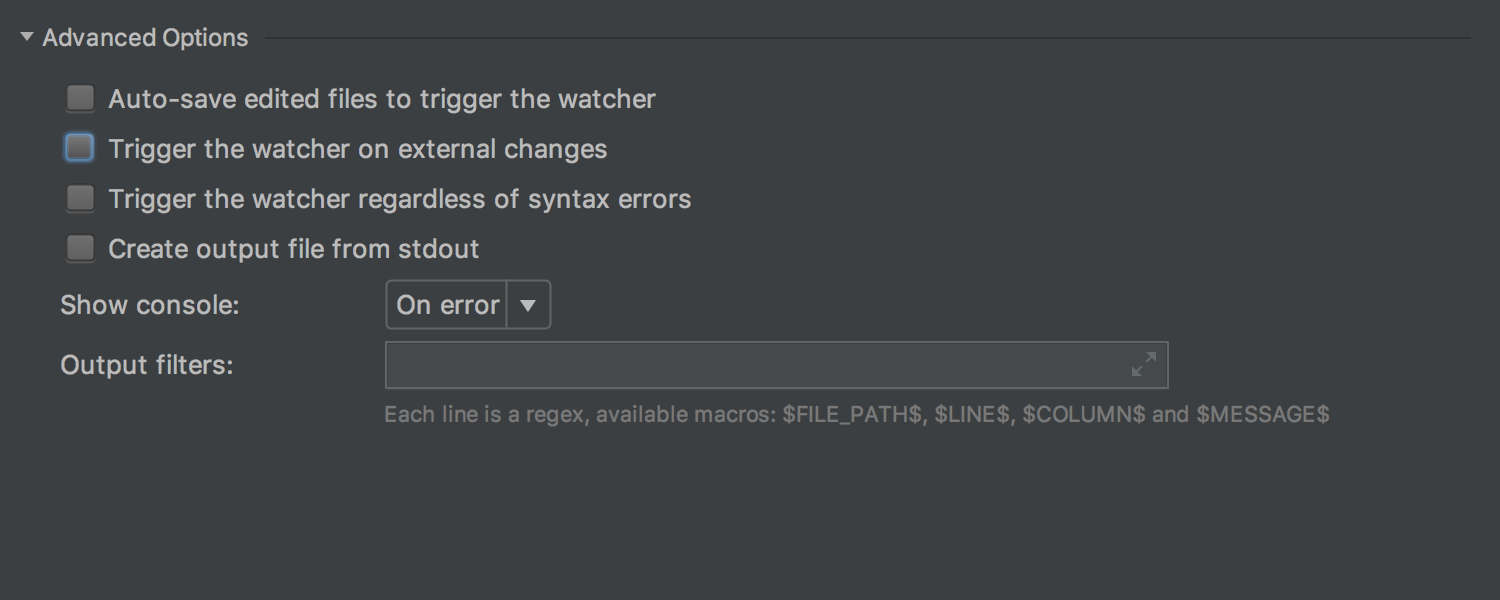
Task: Click 'Trigger the watcher regardless of syntax errors' label
Action: (x=400, y=199)
